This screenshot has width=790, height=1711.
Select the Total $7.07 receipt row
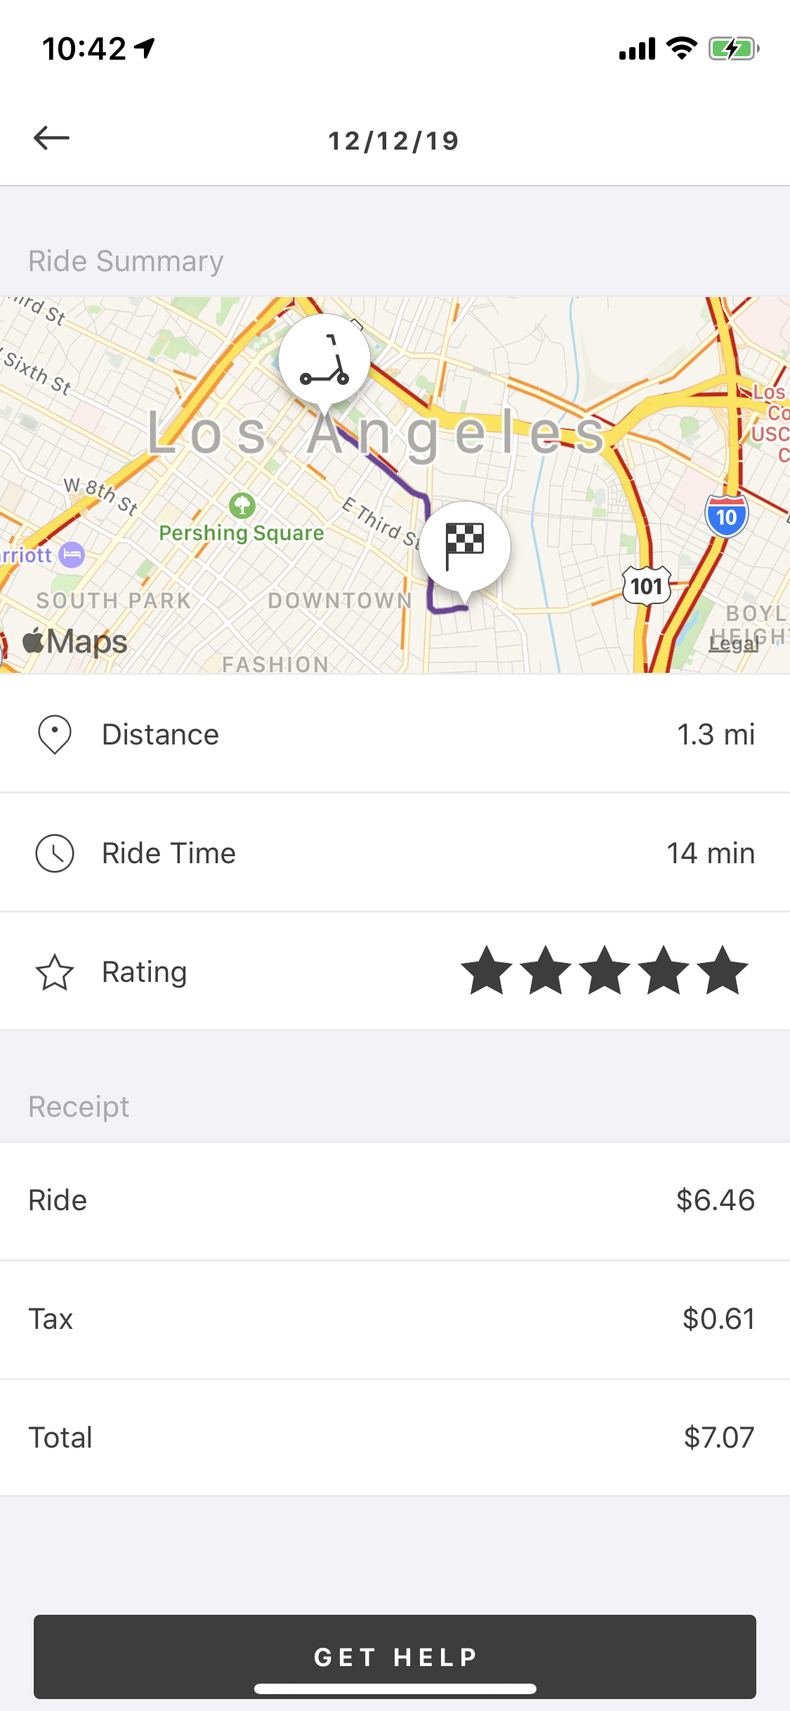pos(395,1437)
